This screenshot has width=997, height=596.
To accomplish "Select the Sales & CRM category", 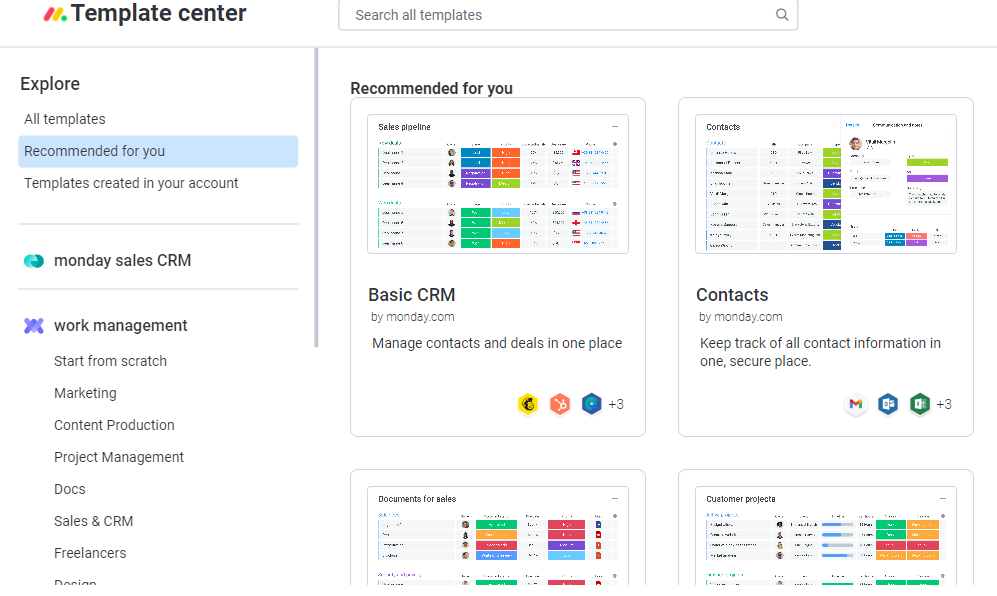I will [x=93, y=521].
